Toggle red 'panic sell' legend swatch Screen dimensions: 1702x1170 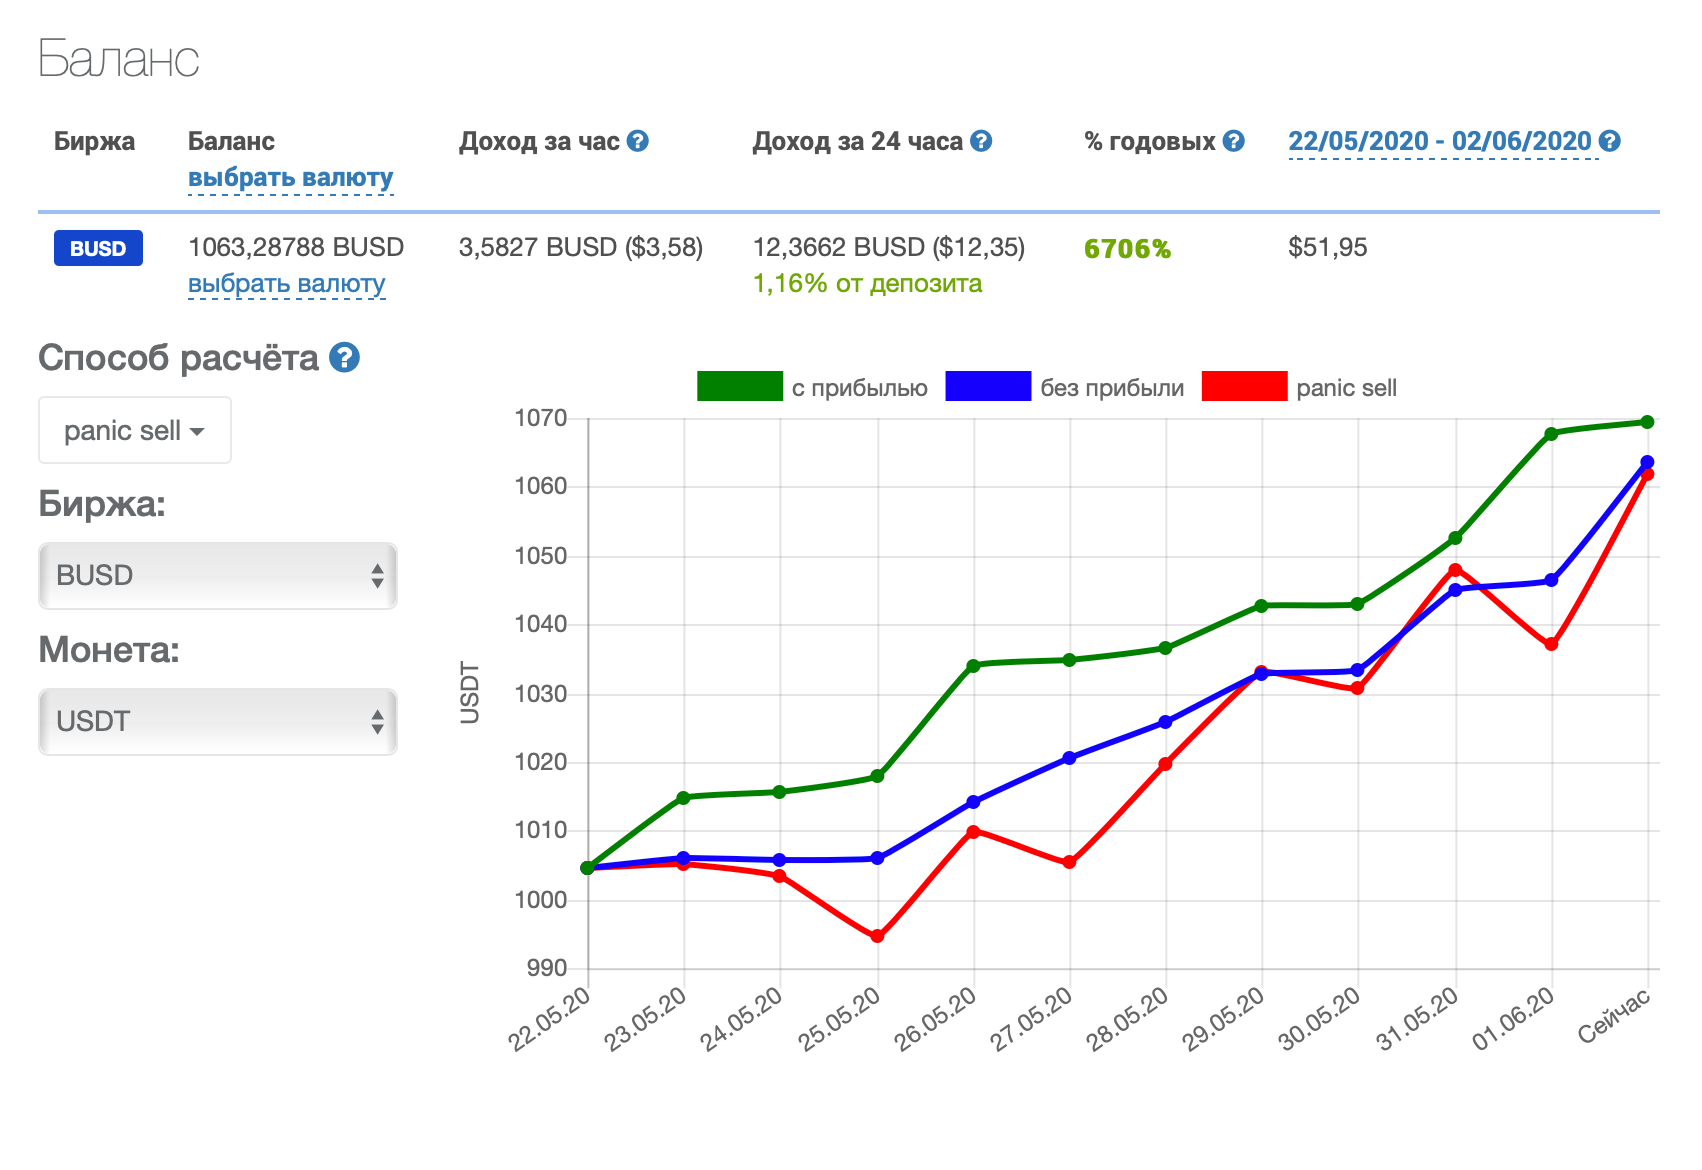[x=1244, y=386]
